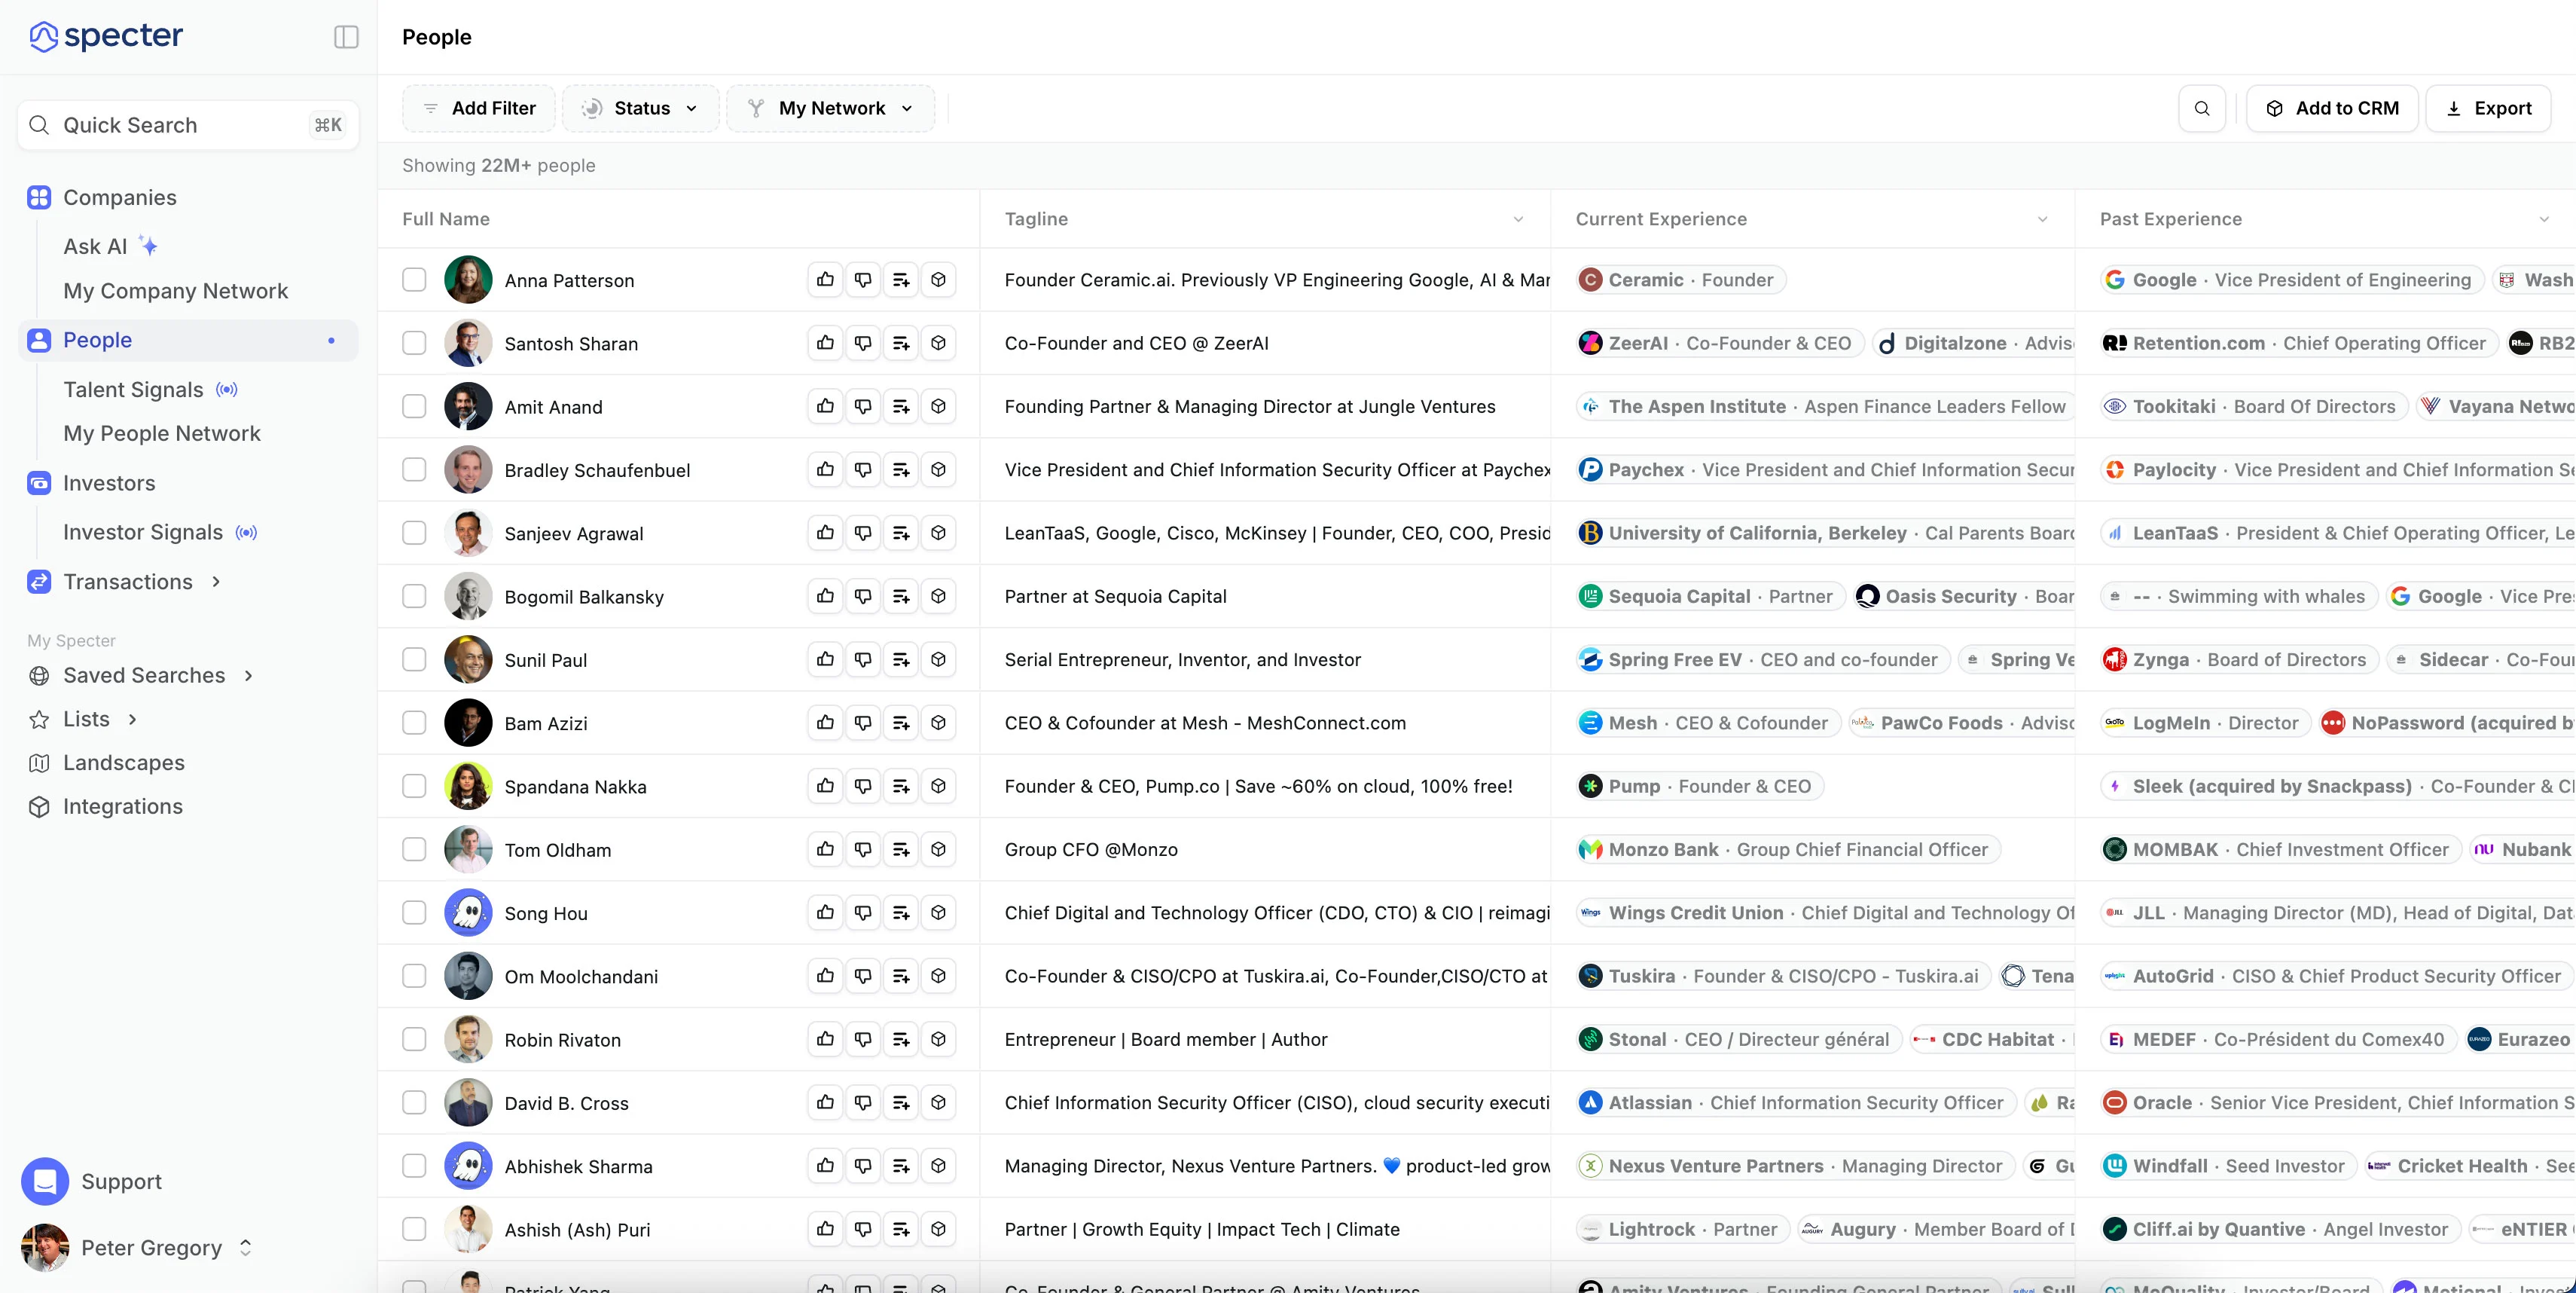Click the Add Filter button

click(x=479, y=108)
